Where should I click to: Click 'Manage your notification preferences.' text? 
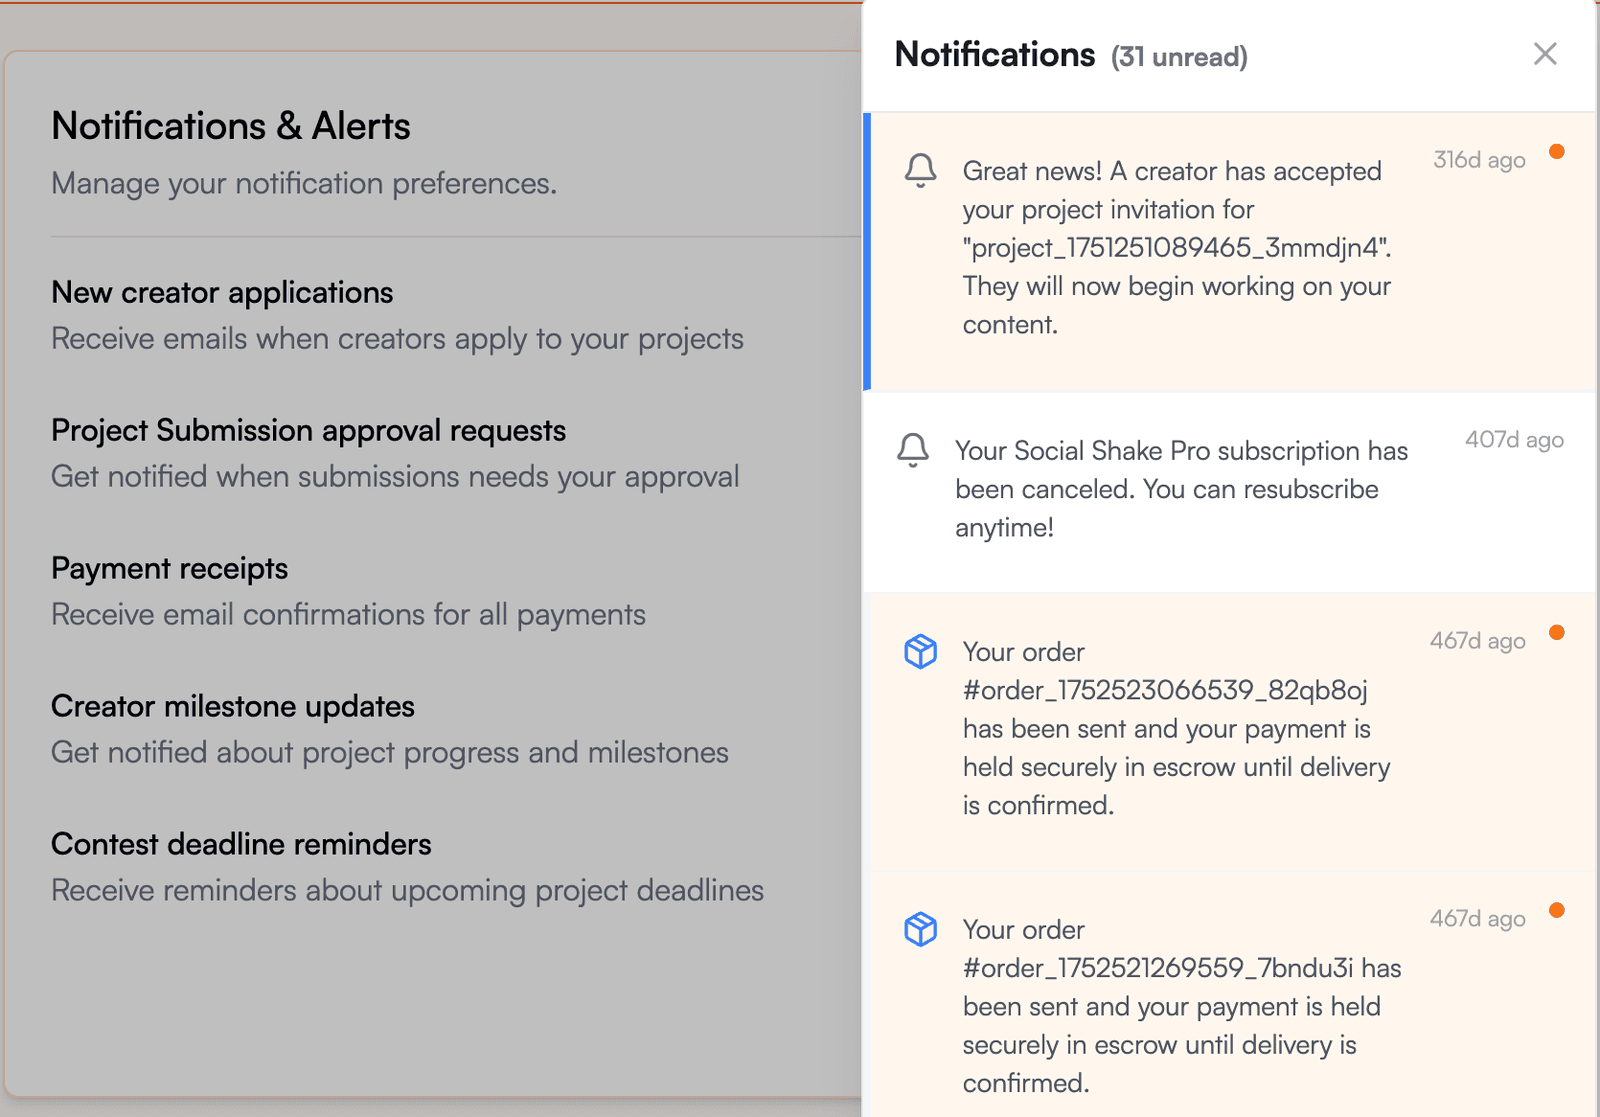point(304,184)
